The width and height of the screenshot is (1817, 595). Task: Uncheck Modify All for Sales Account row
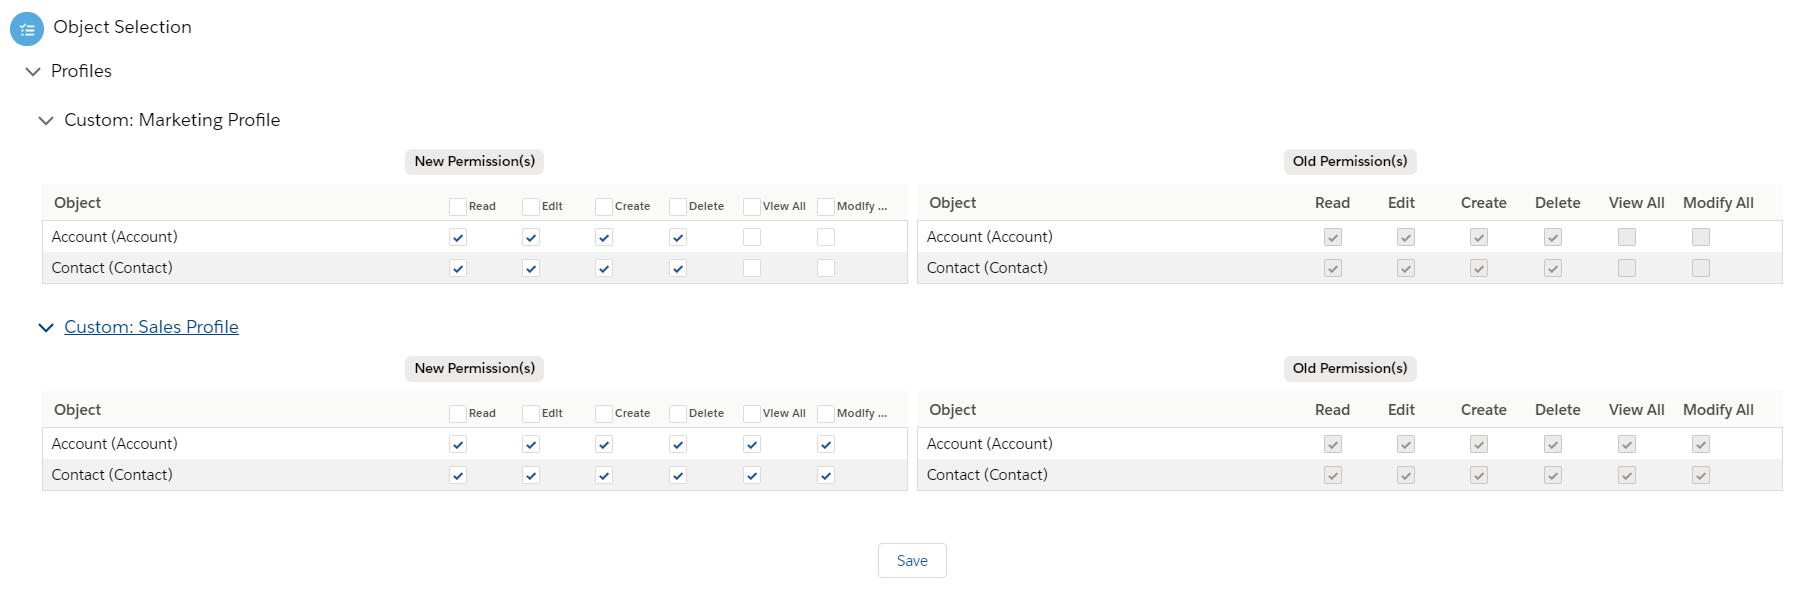(x=826, y=444)
